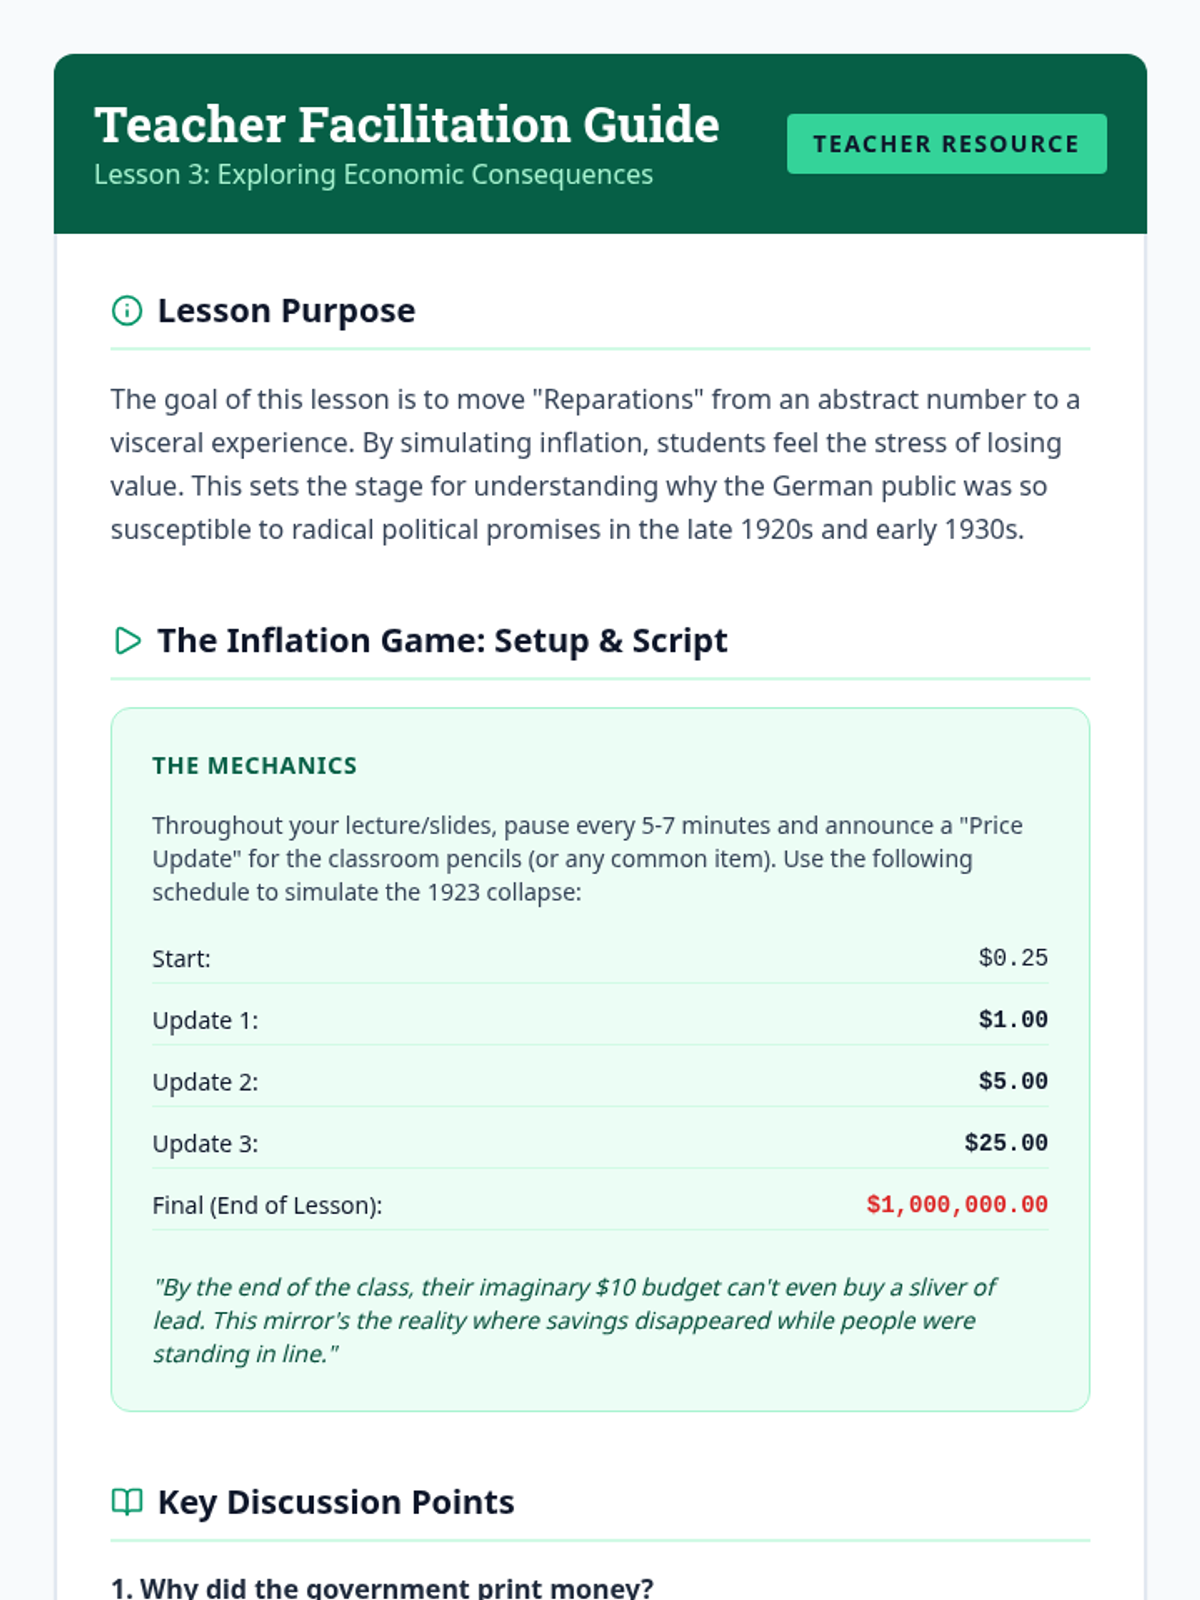Click the TEACHER RESOURCE badge
The width and height of the screenshot is (1200, 1600).
(x=946, y=144)
